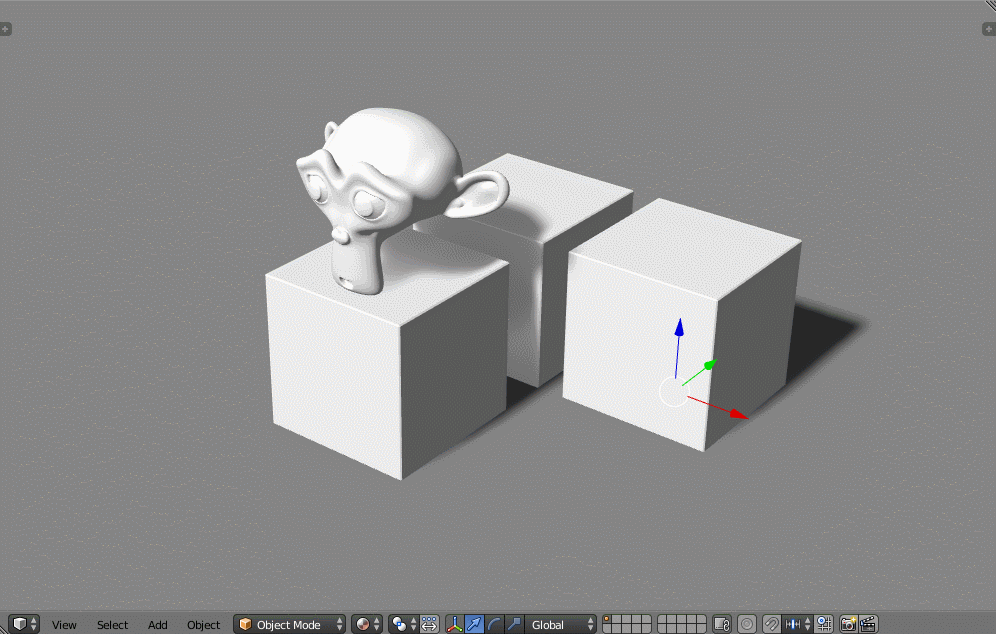
Task: Toggle proportional editing circle icon
Action: (x=747, y=624)
